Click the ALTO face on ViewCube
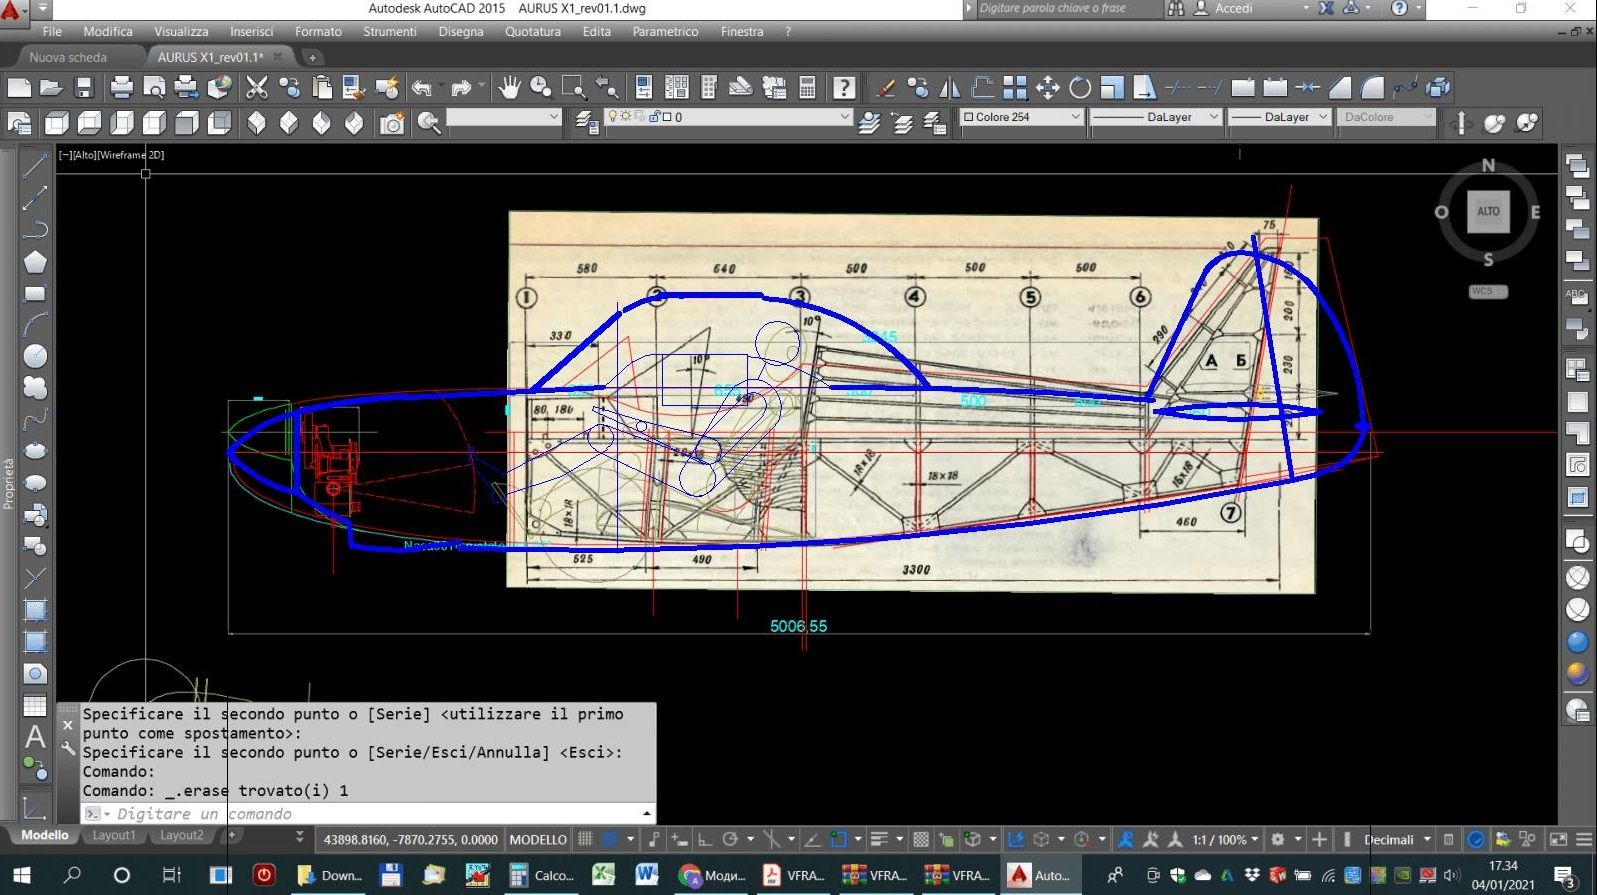The image size is (1597, 895). point(1488,212)
